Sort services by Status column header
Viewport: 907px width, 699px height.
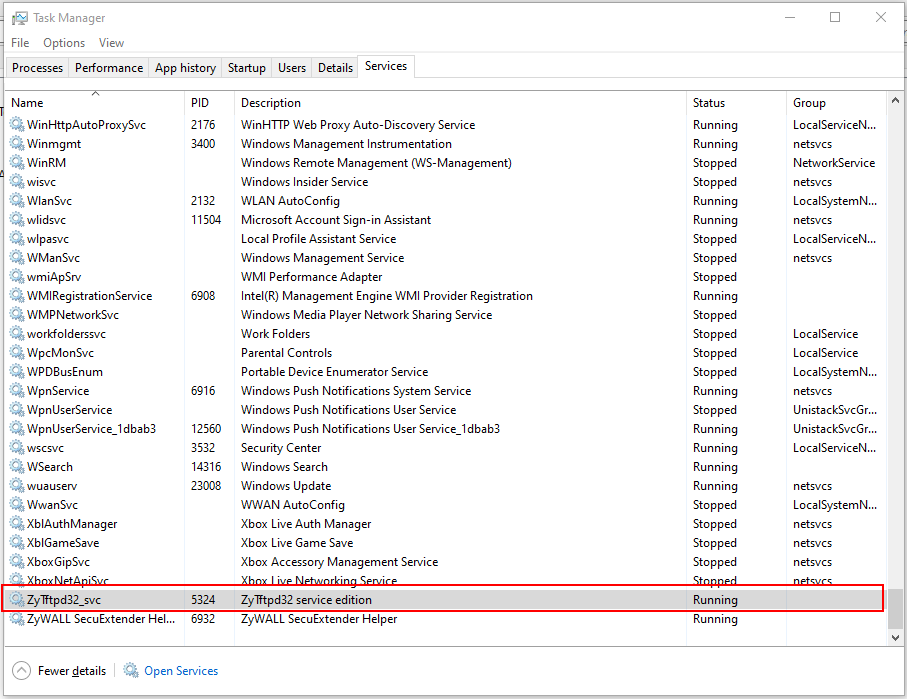pyautogui.click(x=735, y=103)
